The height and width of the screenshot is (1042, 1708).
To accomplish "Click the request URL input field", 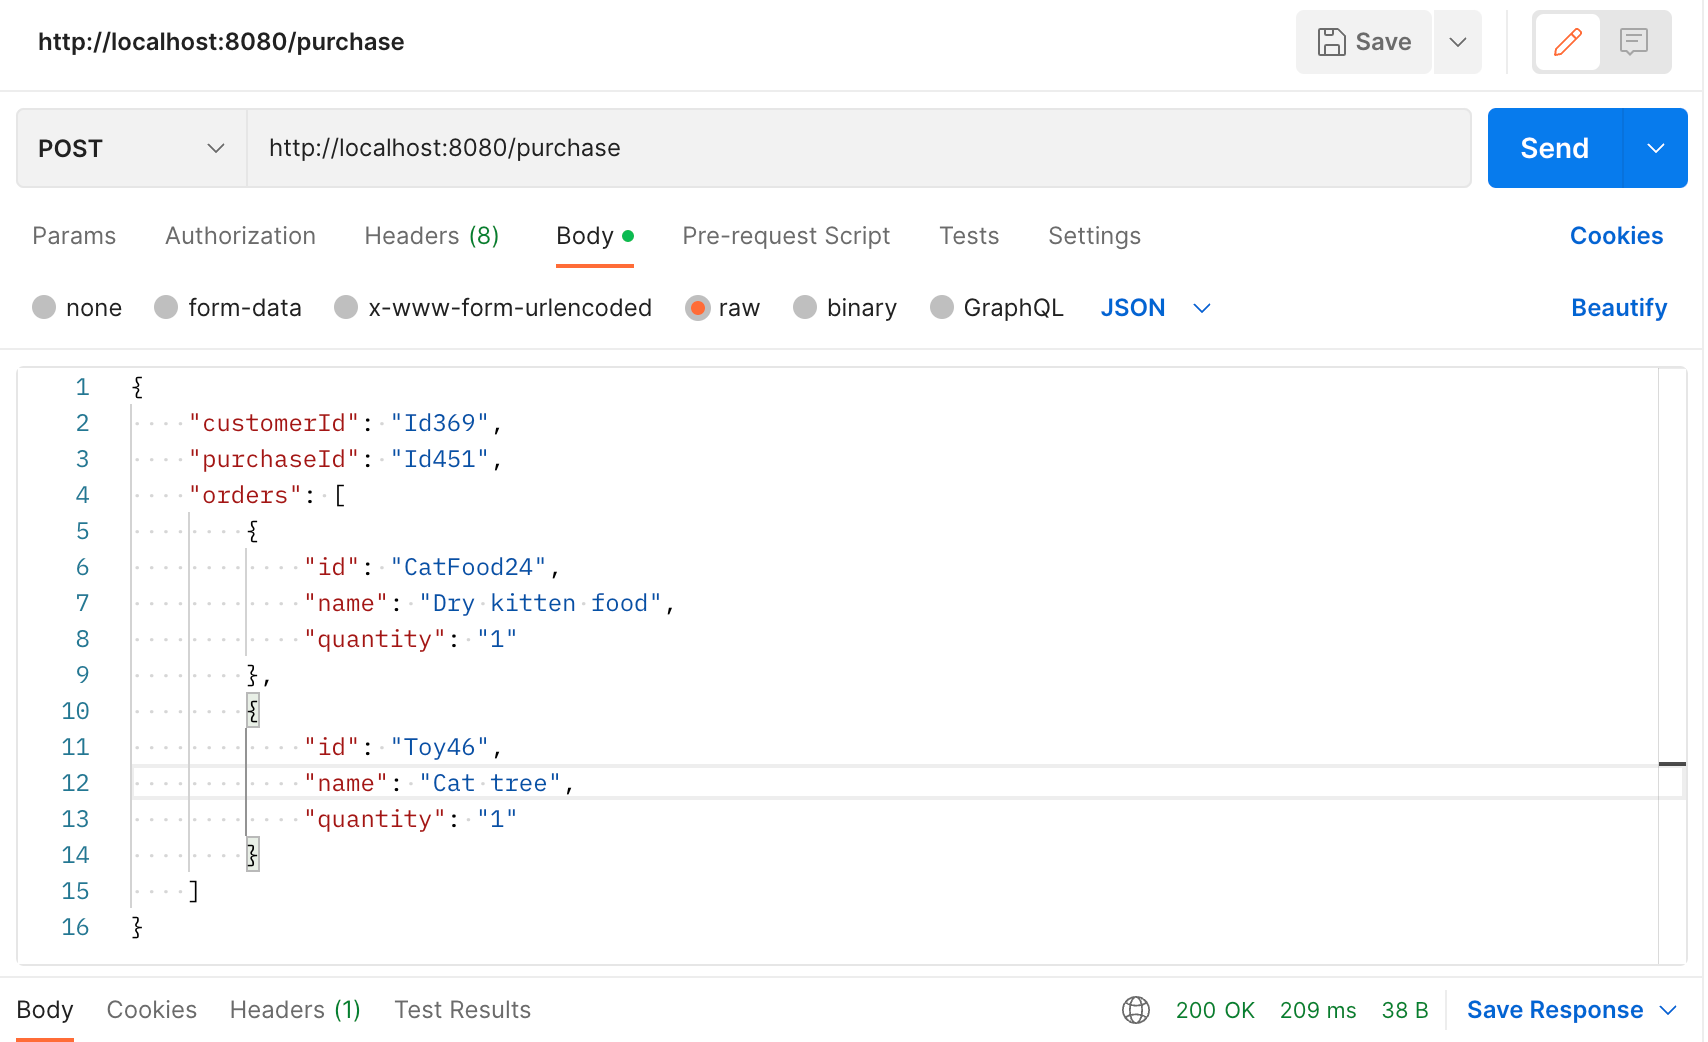I will [858, 148].
